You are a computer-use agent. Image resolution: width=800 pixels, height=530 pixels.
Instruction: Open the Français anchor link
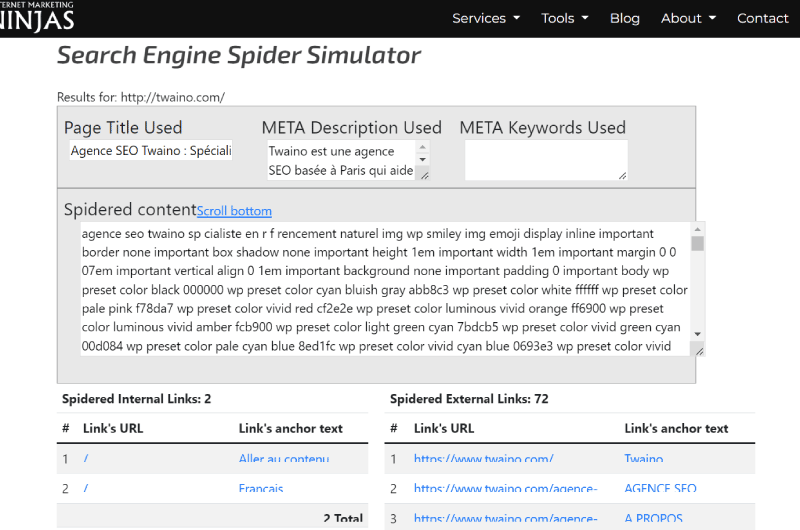coord(261,489)
